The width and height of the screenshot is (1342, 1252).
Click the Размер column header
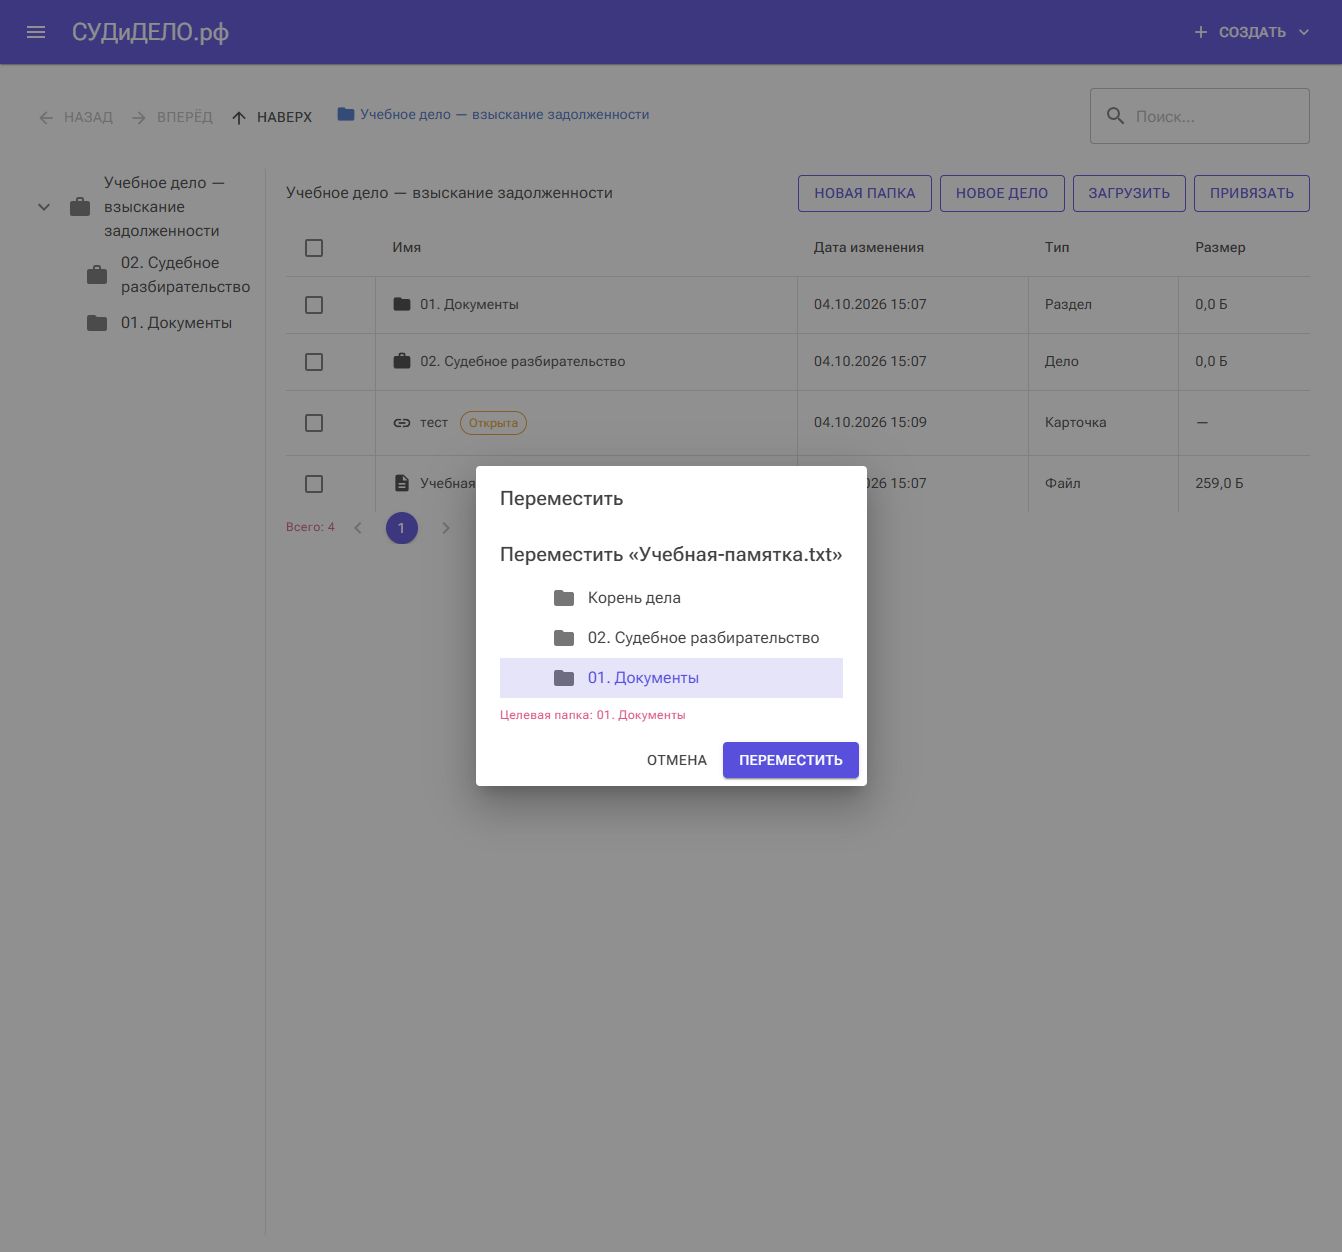(x=1220, y=247)
